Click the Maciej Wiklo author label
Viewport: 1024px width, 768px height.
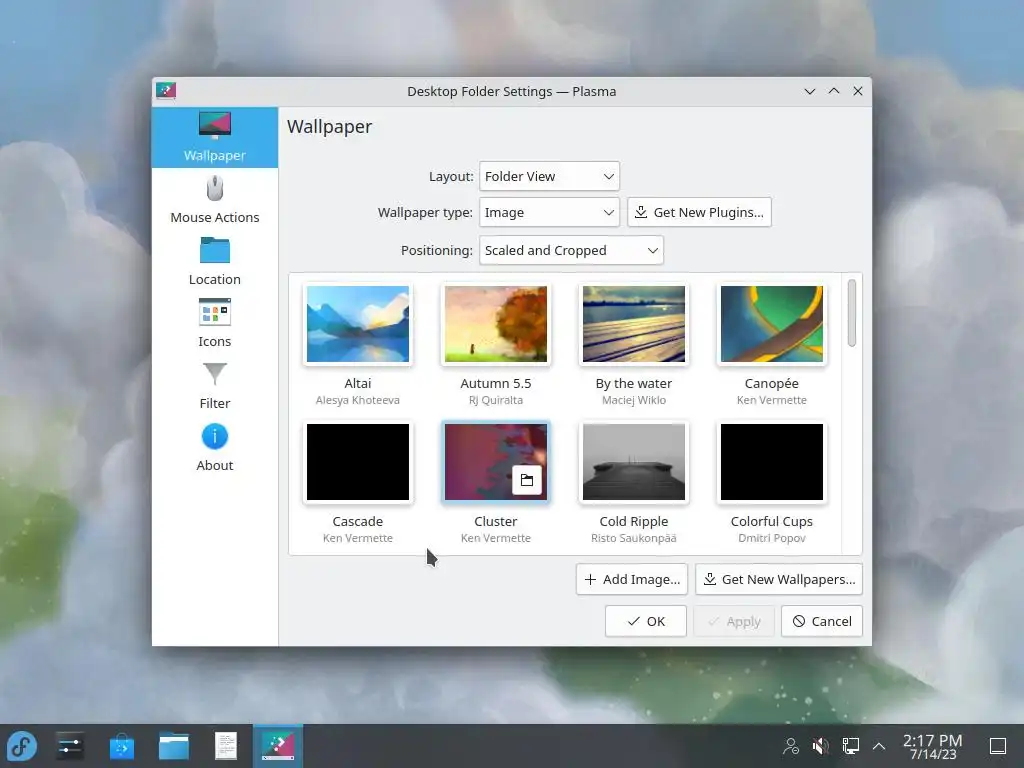click(x=633, y=400)
